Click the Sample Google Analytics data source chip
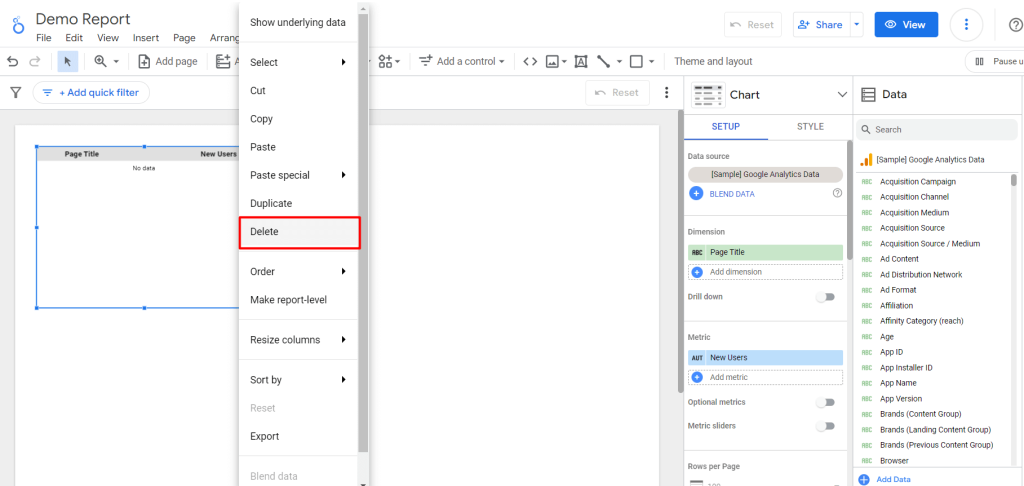The image size is (1024, 486). (x=765, y=174)
